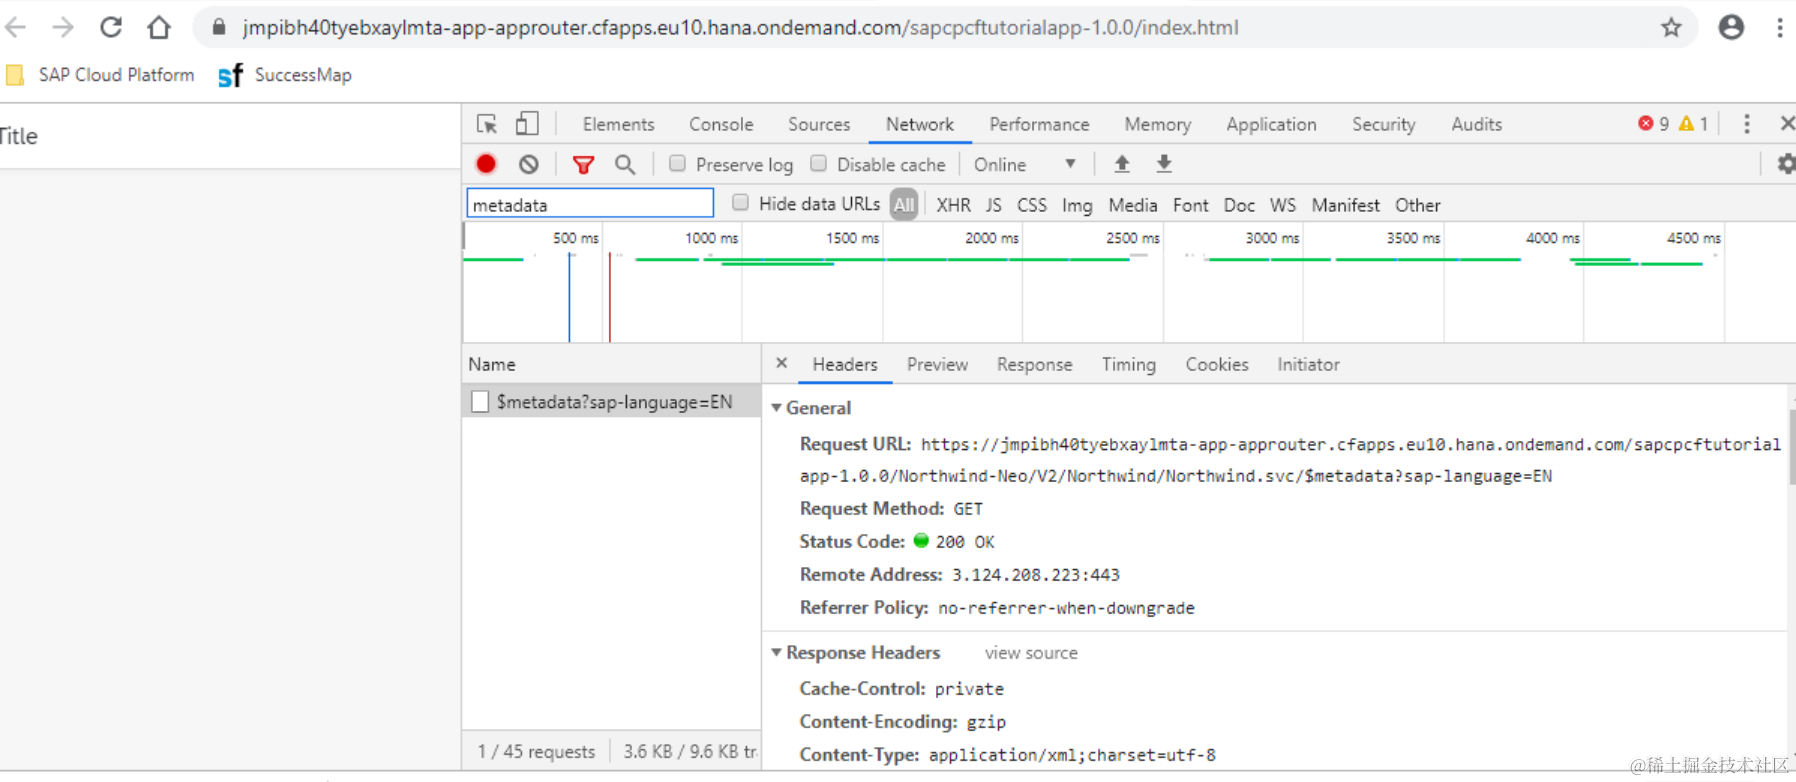Viewport: 1796px width, 782px height.
Task: Collapse the Response Headers section
Action: pos(776,652)
